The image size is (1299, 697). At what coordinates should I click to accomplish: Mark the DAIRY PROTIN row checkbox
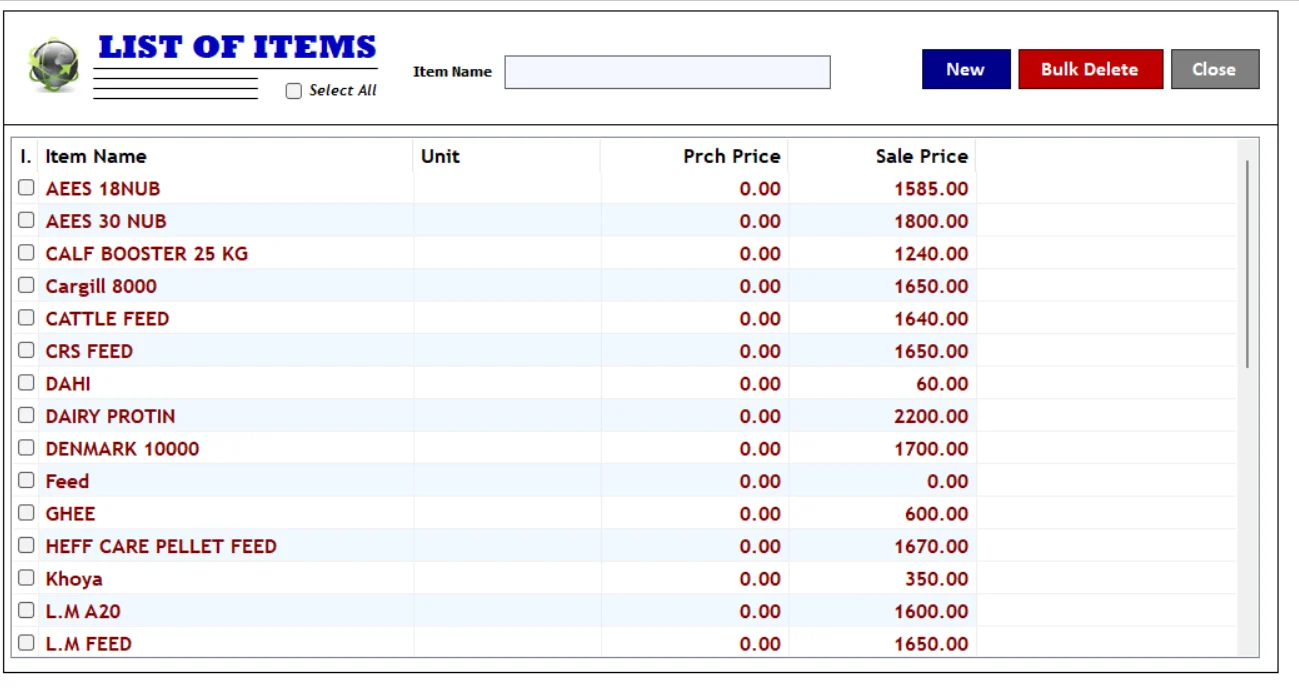click(x=26, y=415)
